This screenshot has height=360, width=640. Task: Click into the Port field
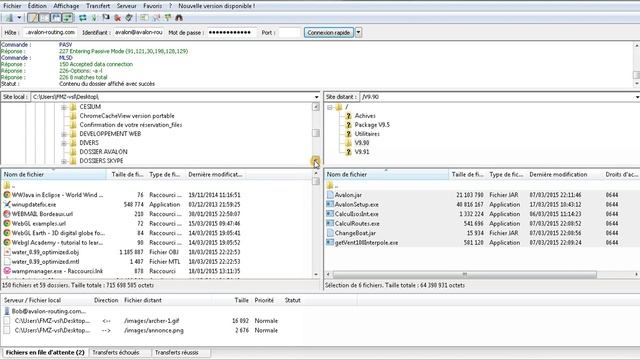tap(289, 32)
